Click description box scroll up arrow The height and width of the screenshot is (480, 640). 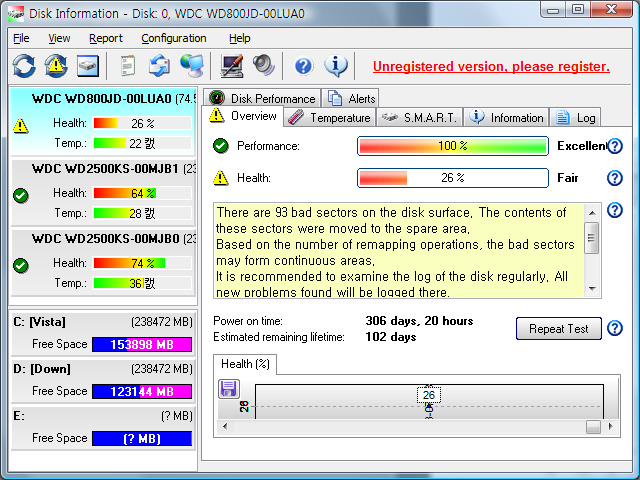592,213
